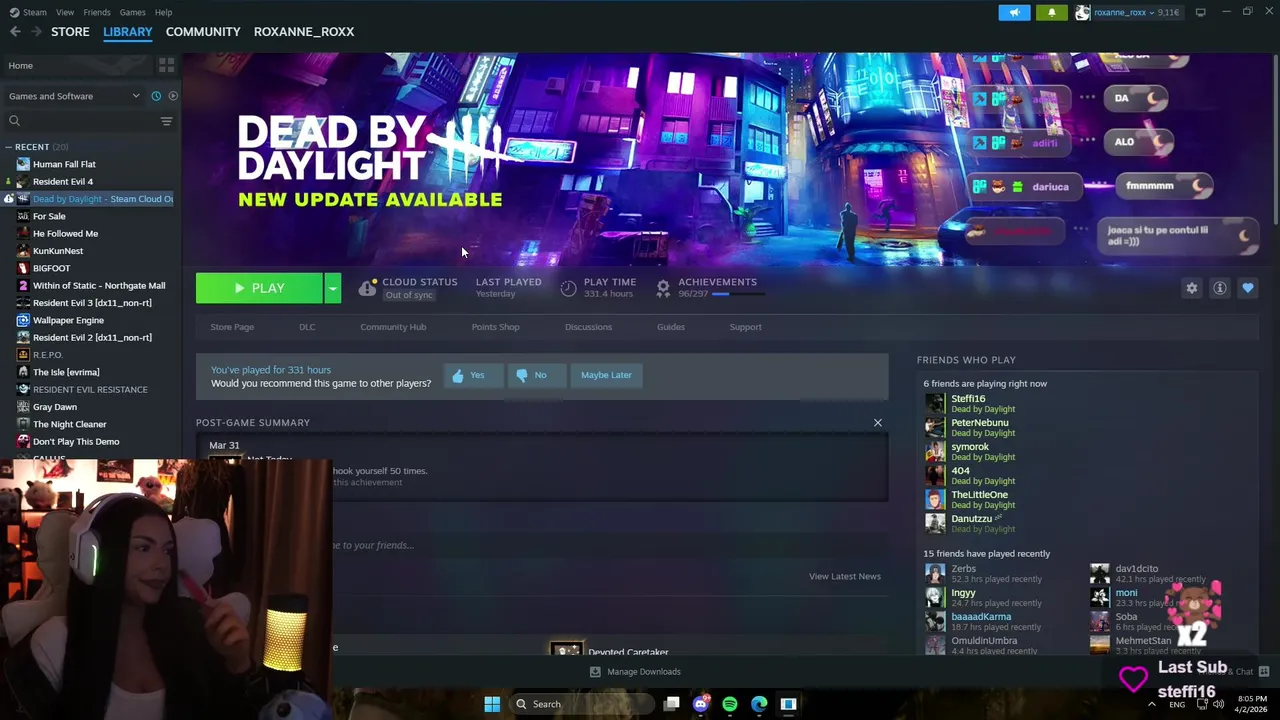The height and width of the screenshot is (720, 1280).
Task: Select Human Fall Flat in library
Action: 64,164
